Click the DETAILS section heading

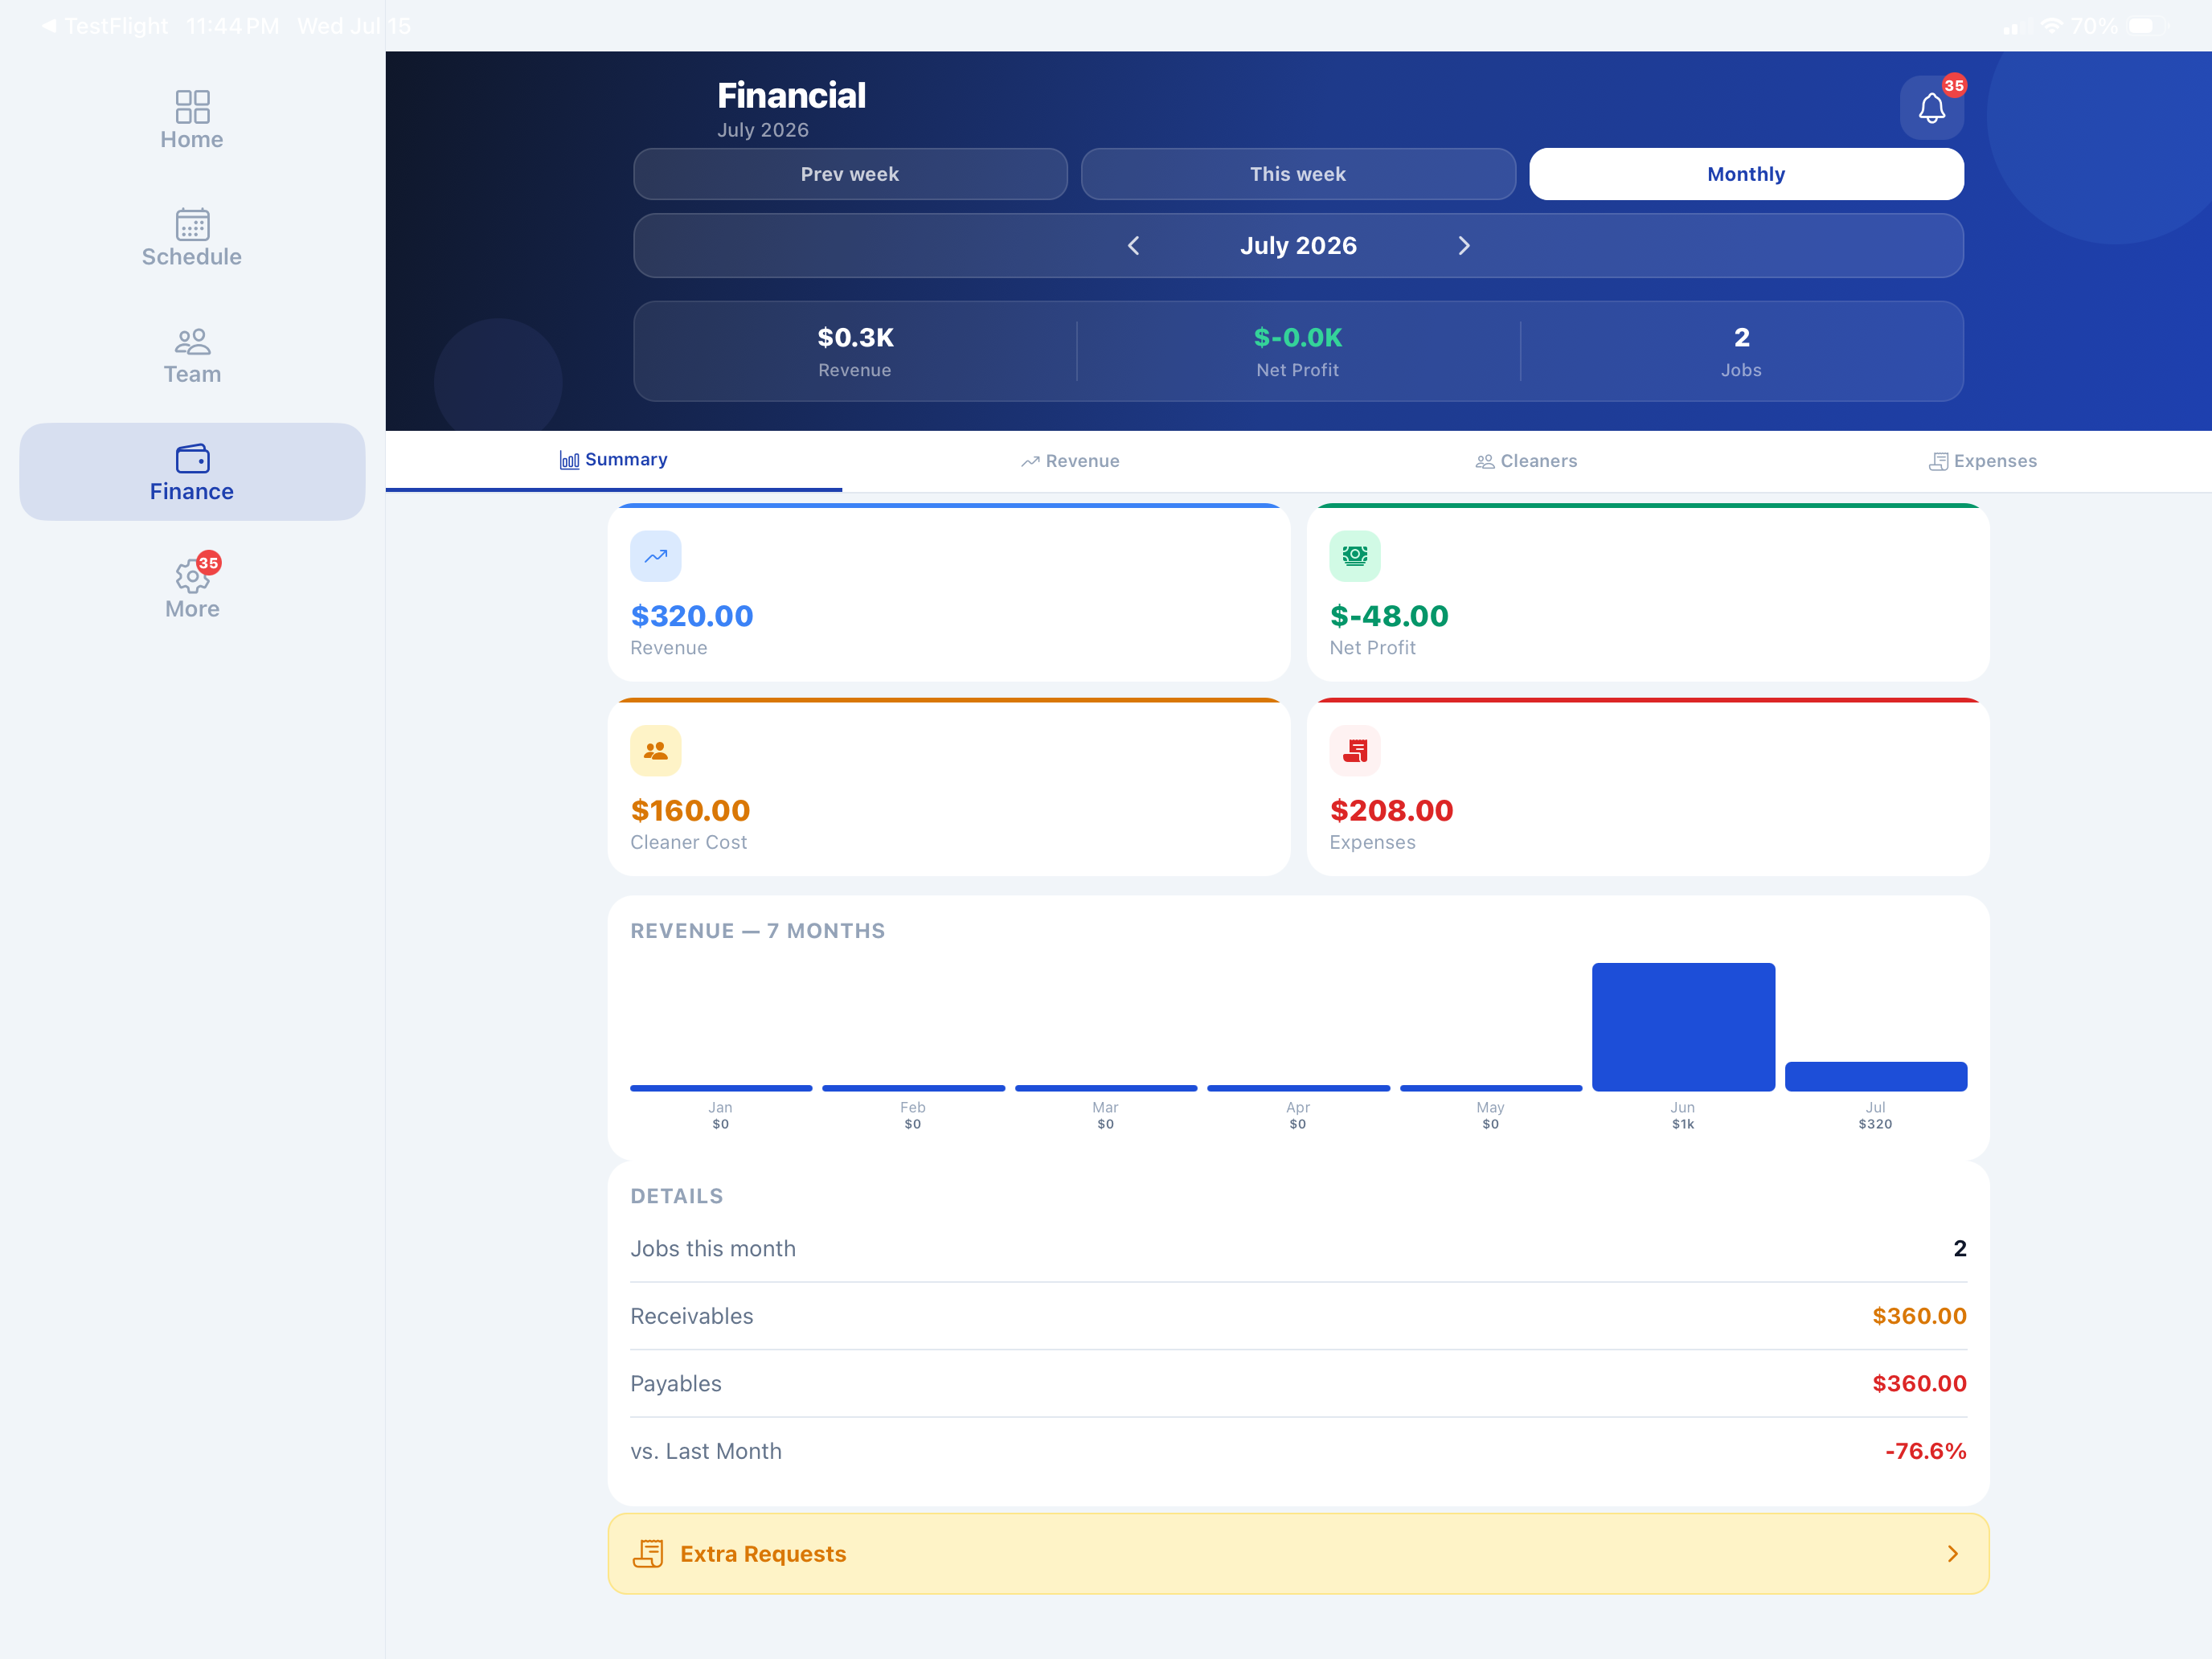[x=676, y=1196]
